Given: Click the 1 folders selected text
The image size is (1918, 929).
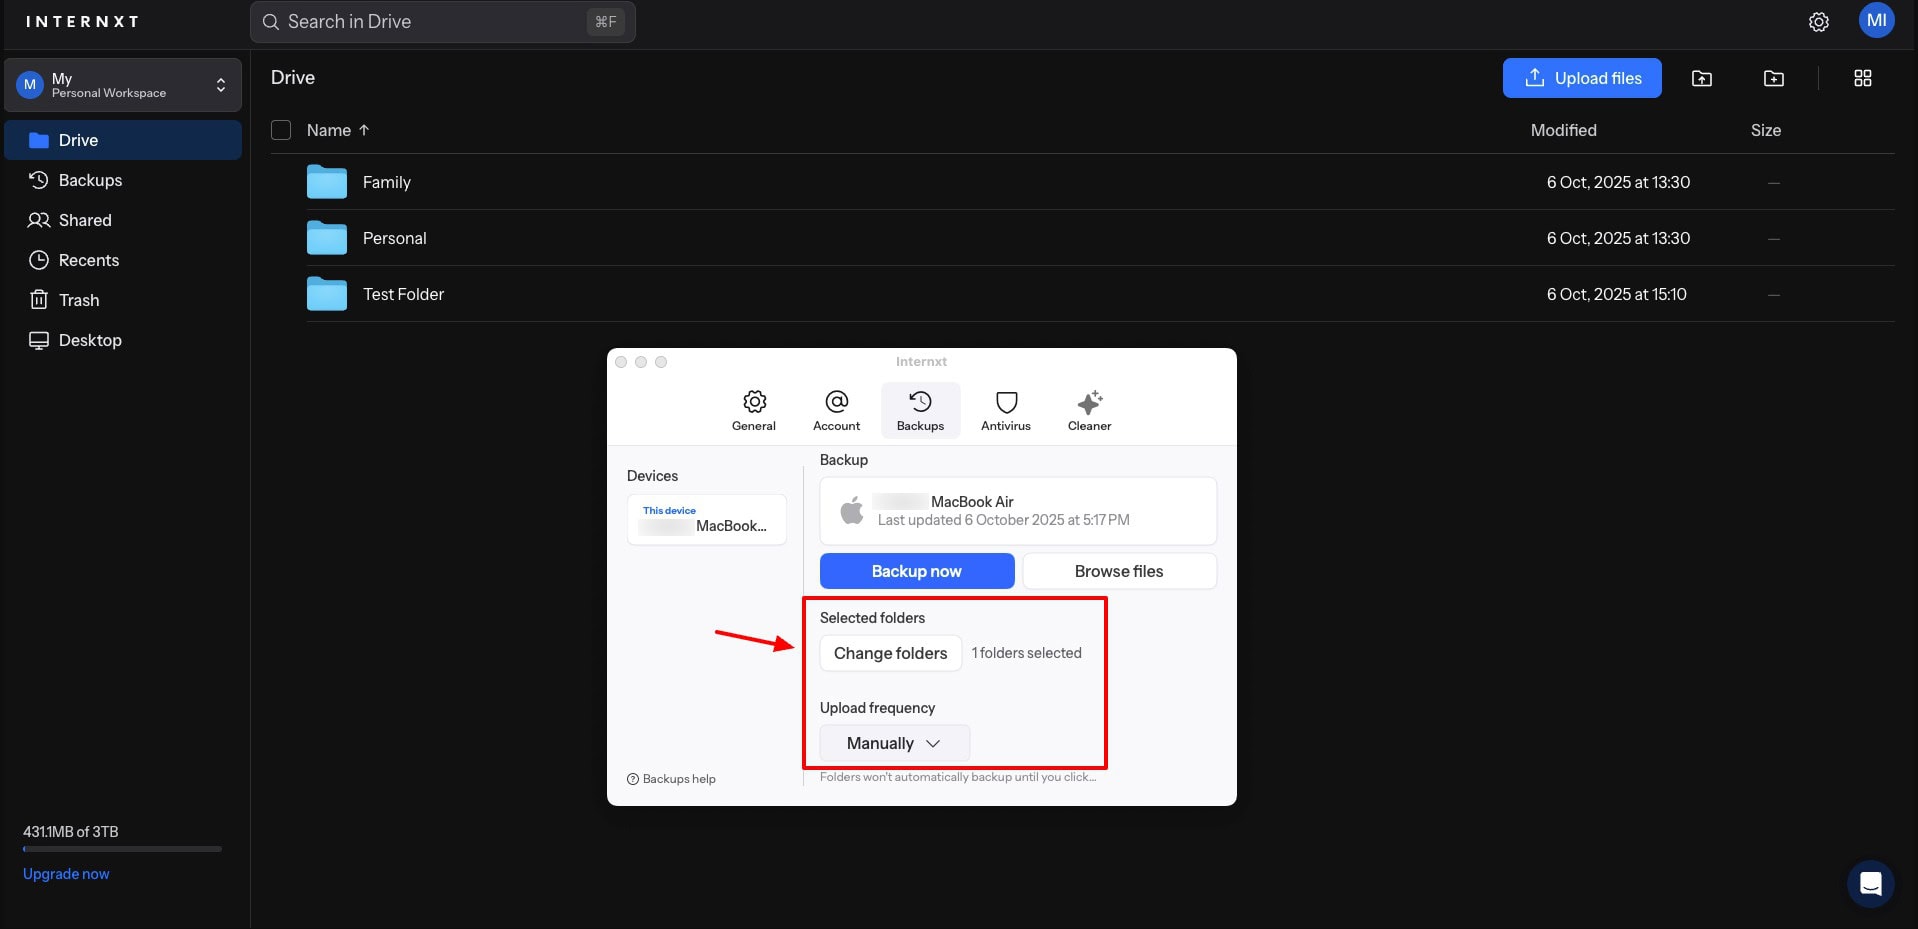Looking at the screenshot, I should (x=1027, y=653).
